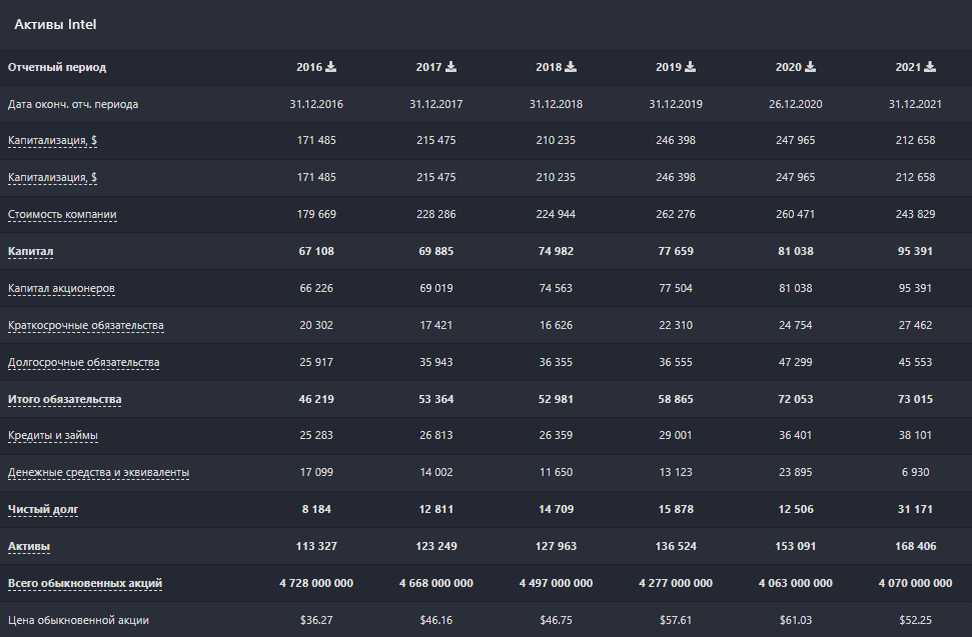Download the 2020 report icon
Viewport: 972px width, 637px height.
click(x=810, y=67)
